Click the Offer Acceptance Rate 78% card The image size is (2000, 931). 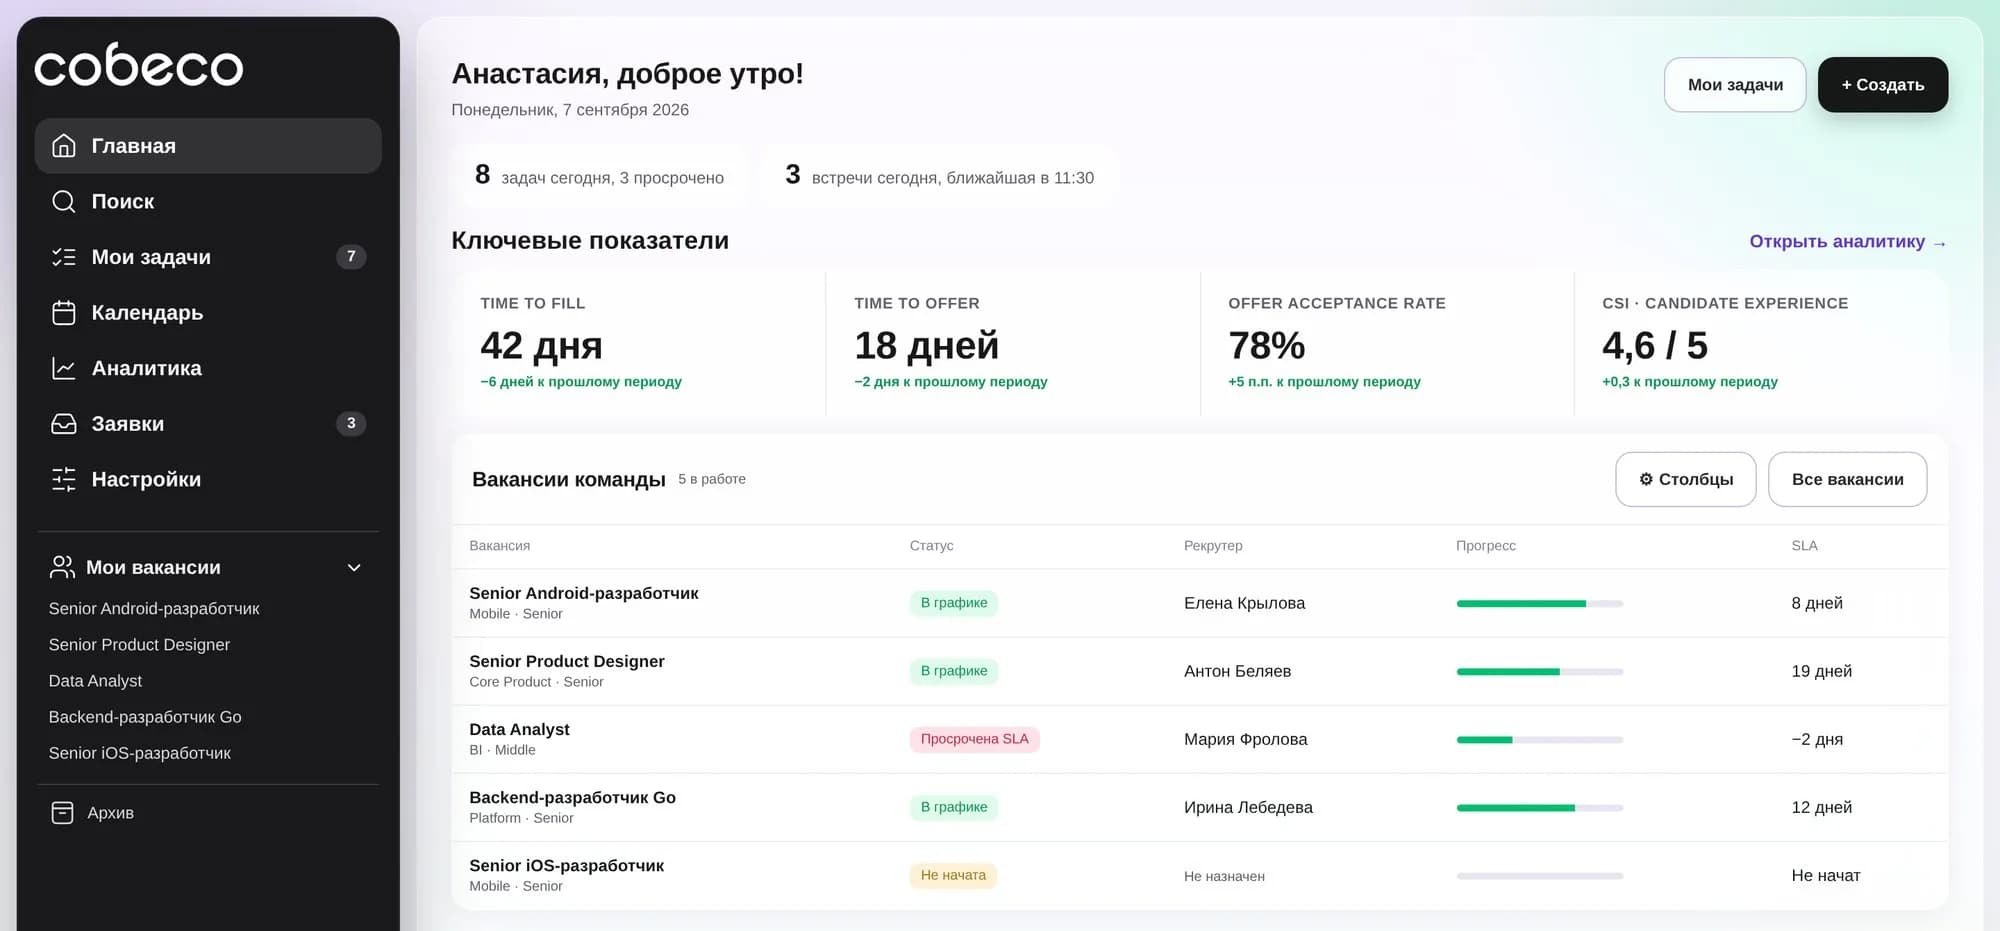pos(1387,343)
